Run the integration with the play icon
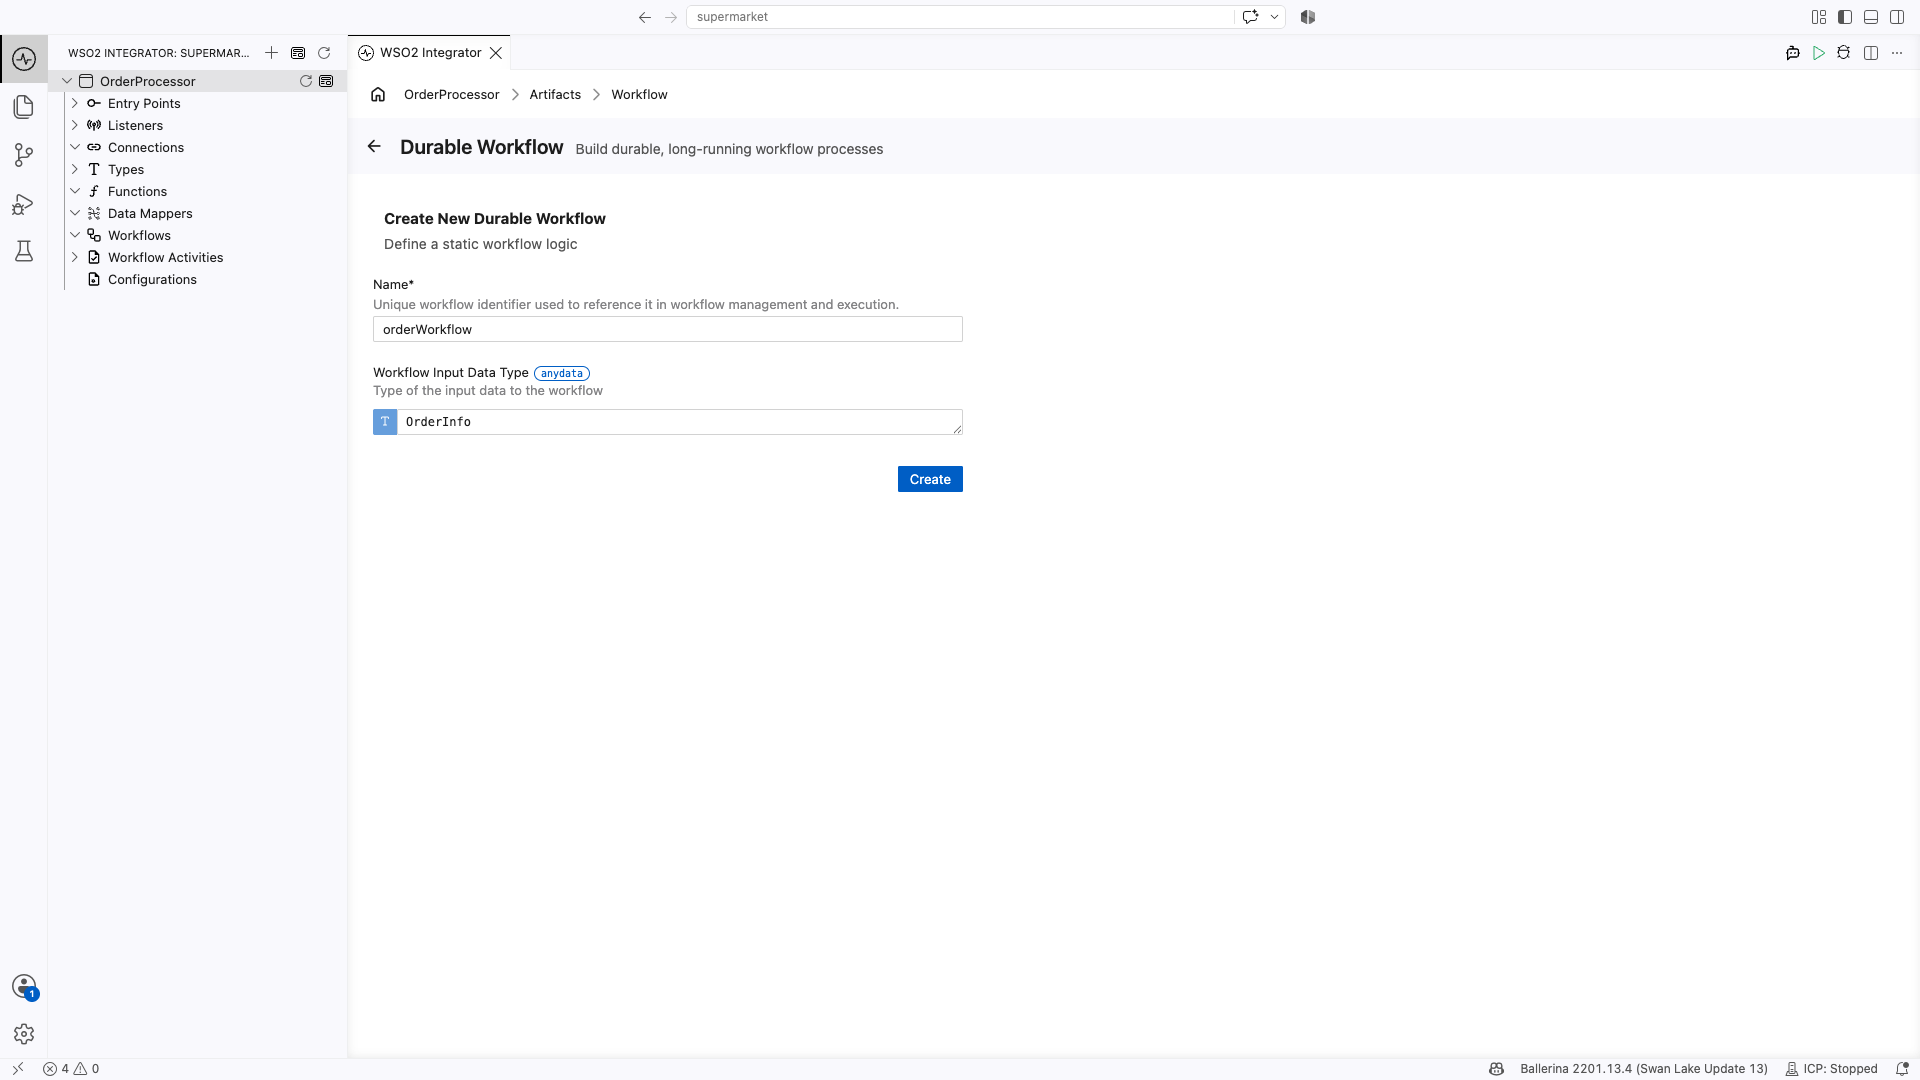Viewport: 1920px width, 1080px height. click(1819, 53)
